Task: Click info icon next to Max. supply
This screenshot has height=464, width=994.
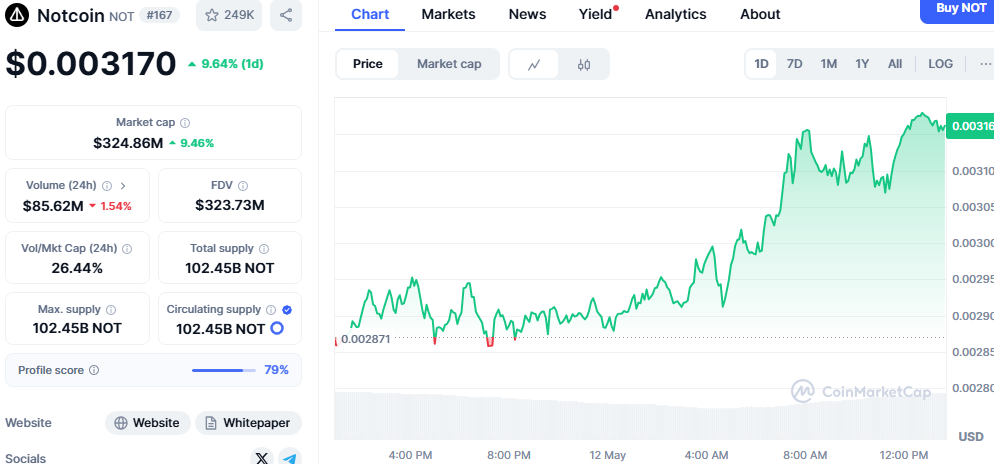Action: [x=111, y=310]
